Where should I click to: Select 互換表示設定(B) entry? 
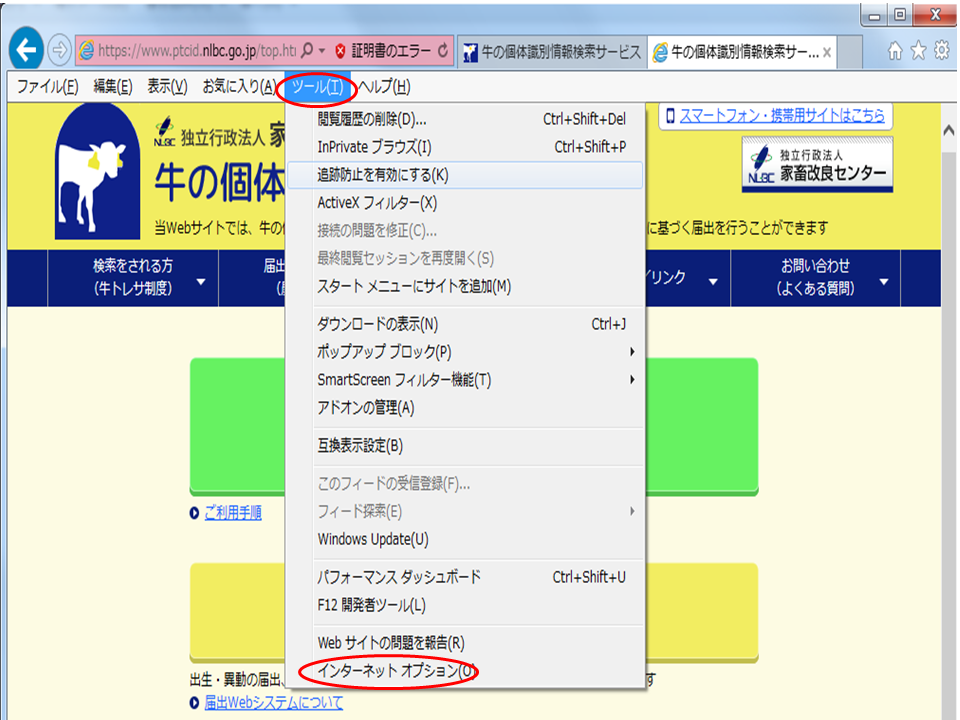click(x=465, y=446)
